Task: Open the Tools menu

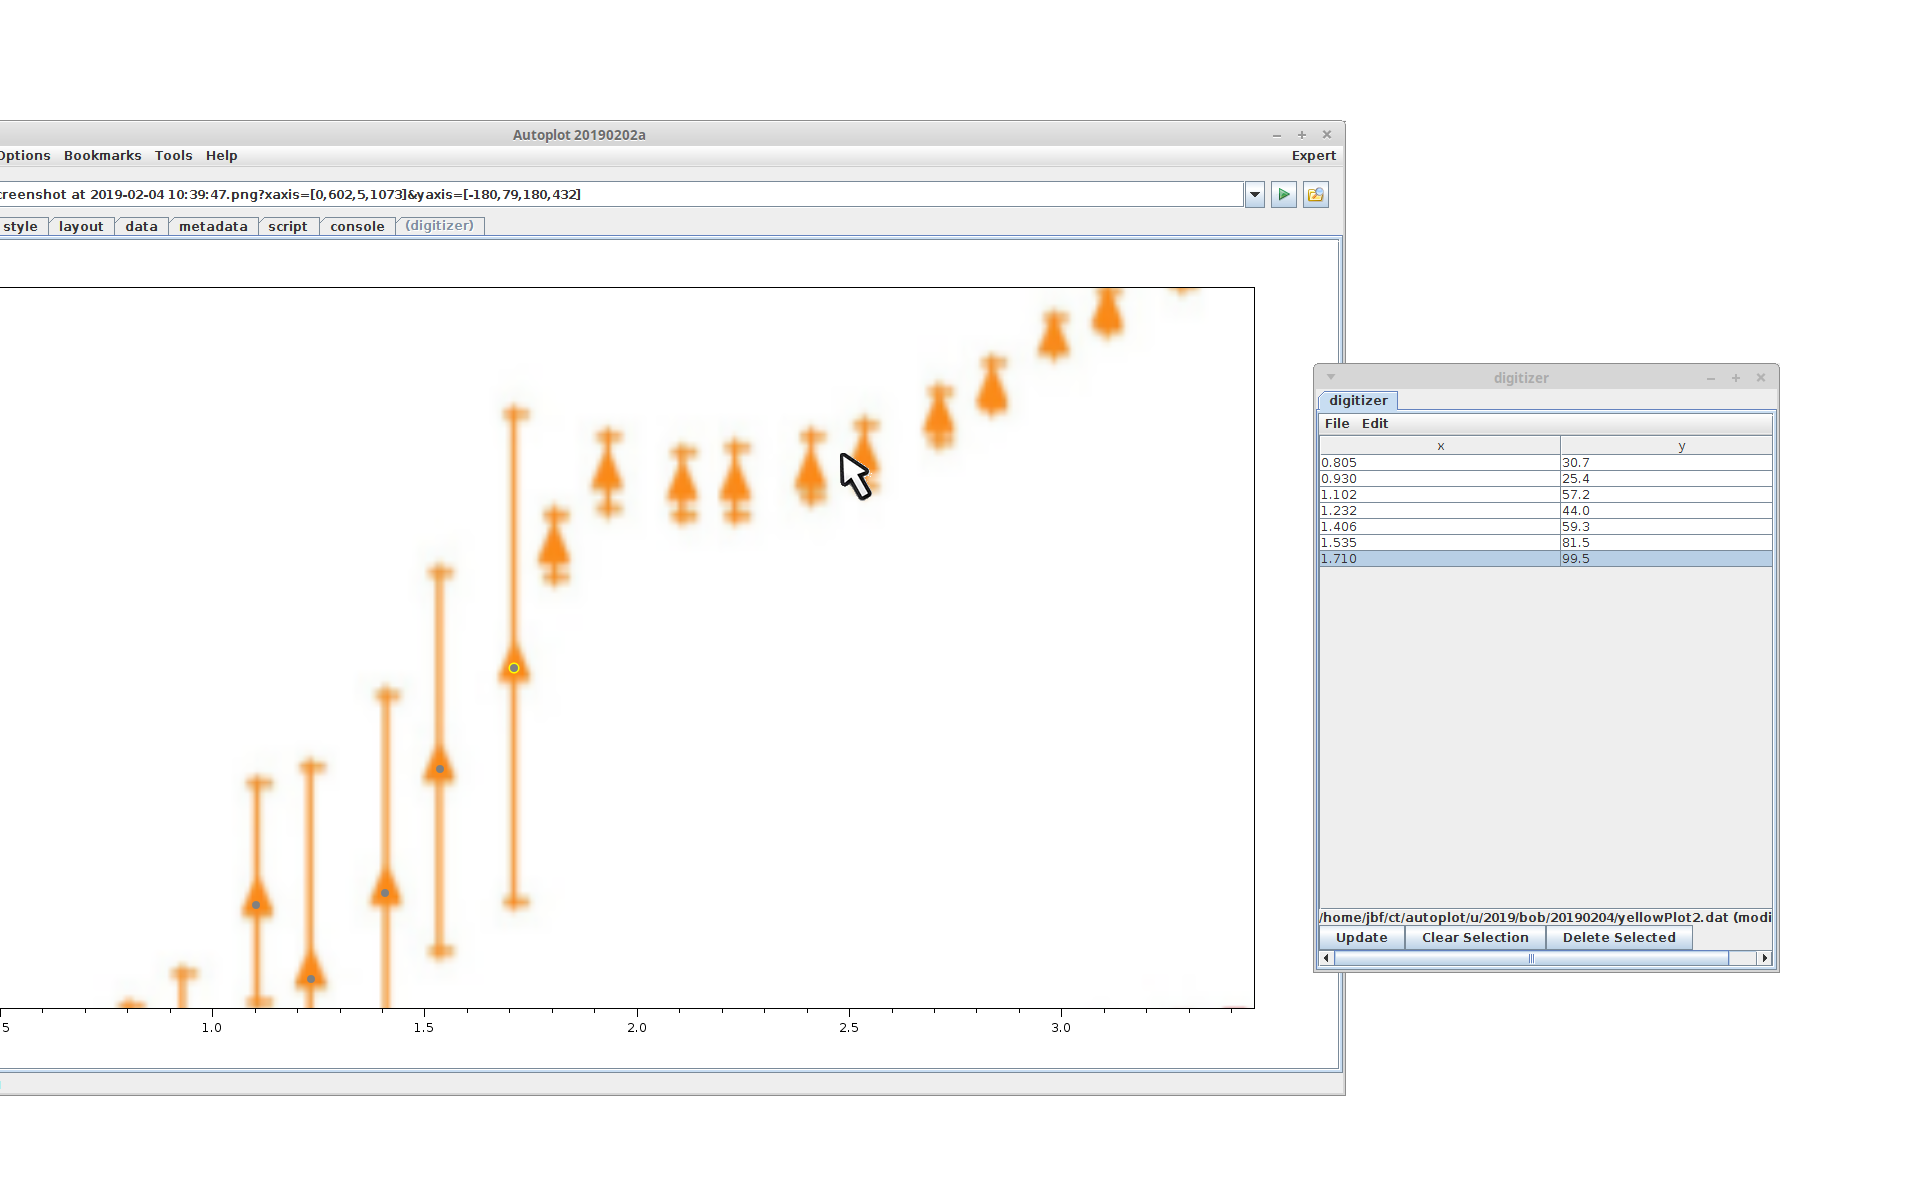Action: 174,156
